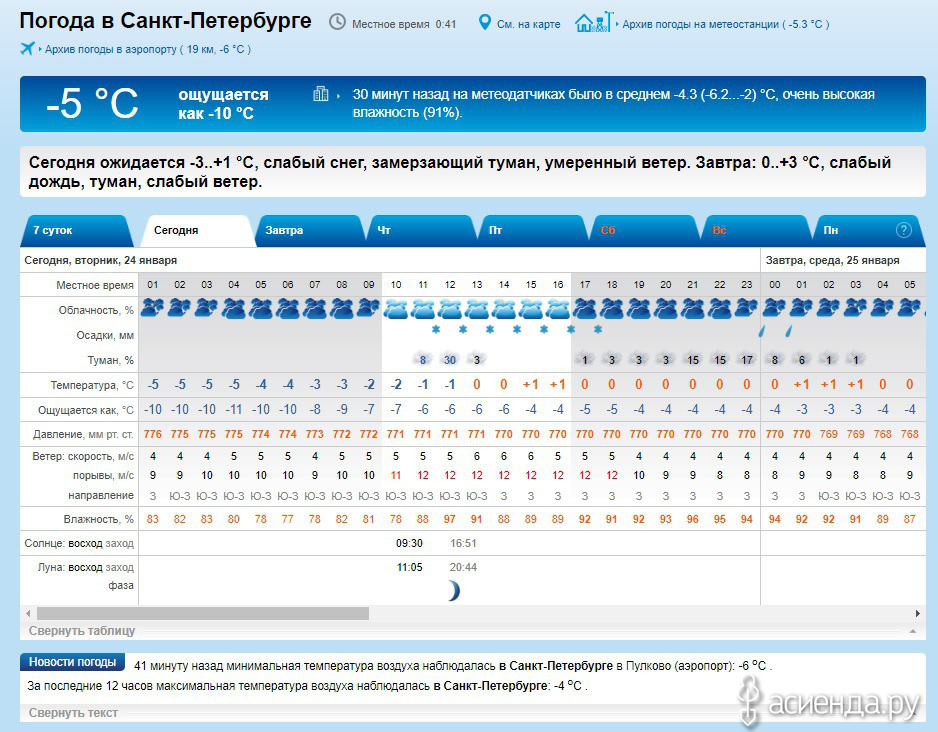Click the map pin icon

point(485,23)
